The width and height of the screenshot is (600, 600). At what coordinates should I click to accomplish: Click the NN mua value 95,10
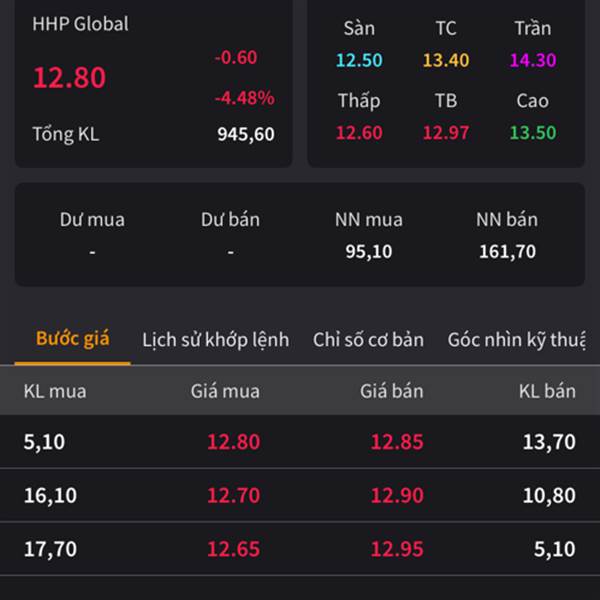[x=368, y=252]
